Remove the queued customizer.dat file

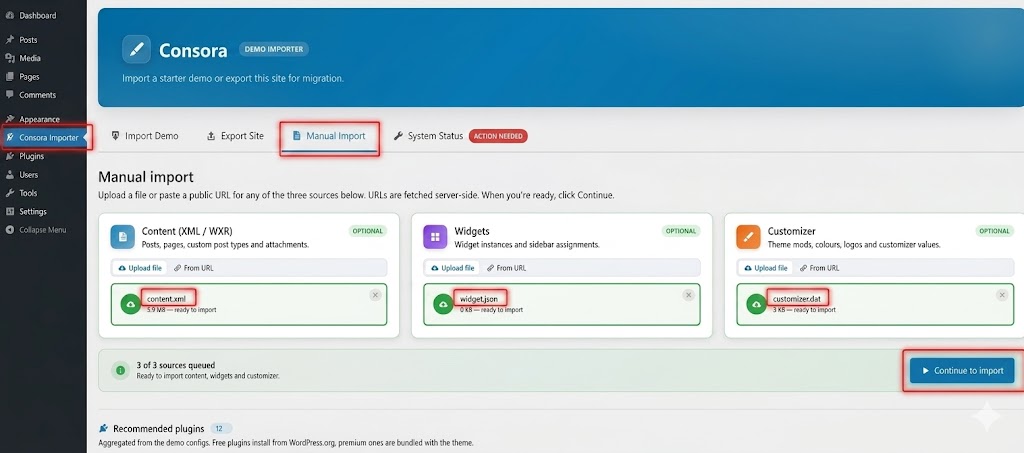click(1002, 295)
